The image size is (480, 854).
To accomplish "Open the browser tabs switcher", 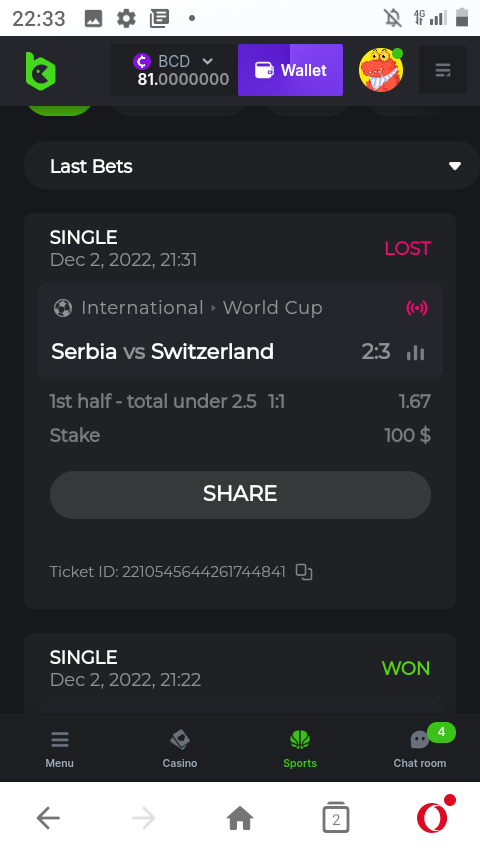I will pos(336,818).
